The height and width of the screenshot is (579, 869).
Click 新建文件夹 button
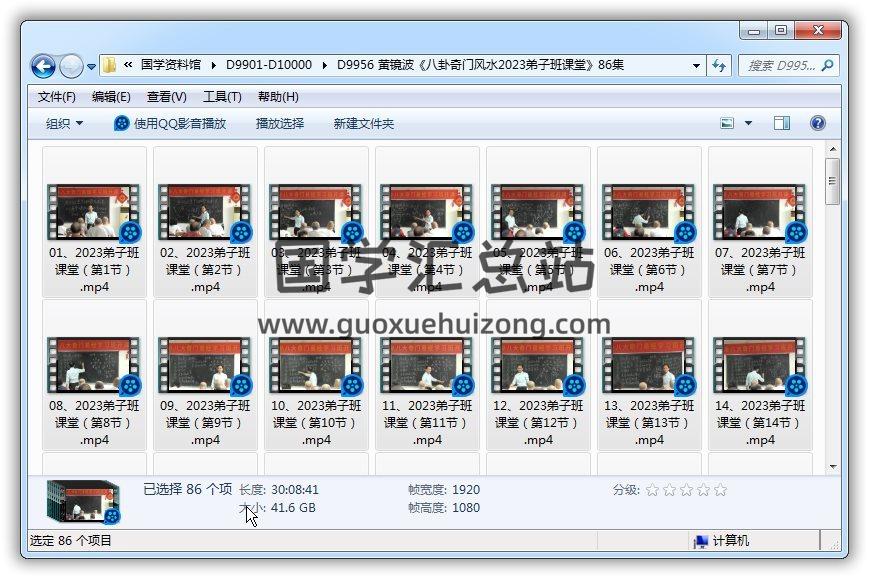pyautogui.click(x=364, y=123)
